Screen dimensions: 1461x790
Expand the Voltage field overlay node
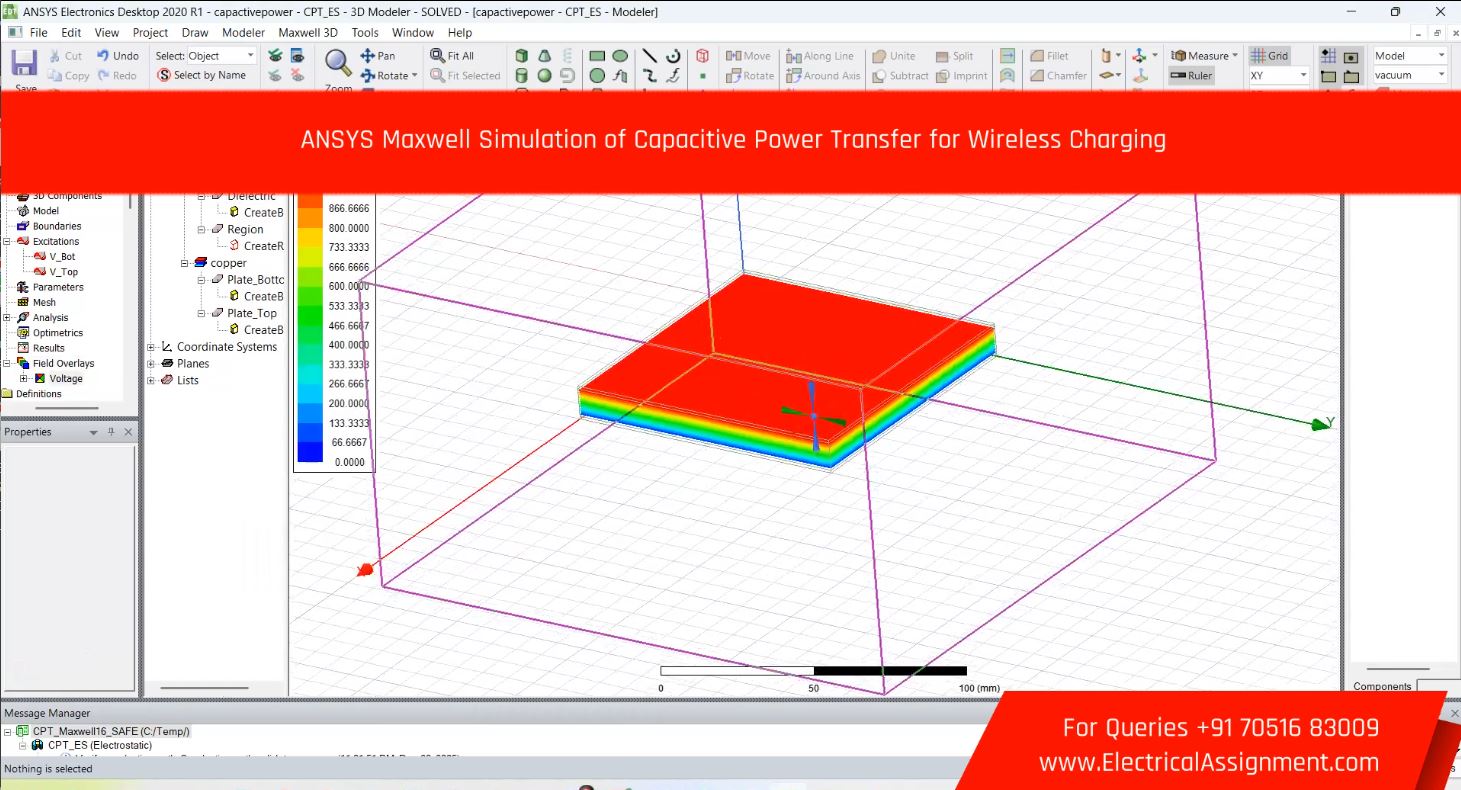coord(24,379)
